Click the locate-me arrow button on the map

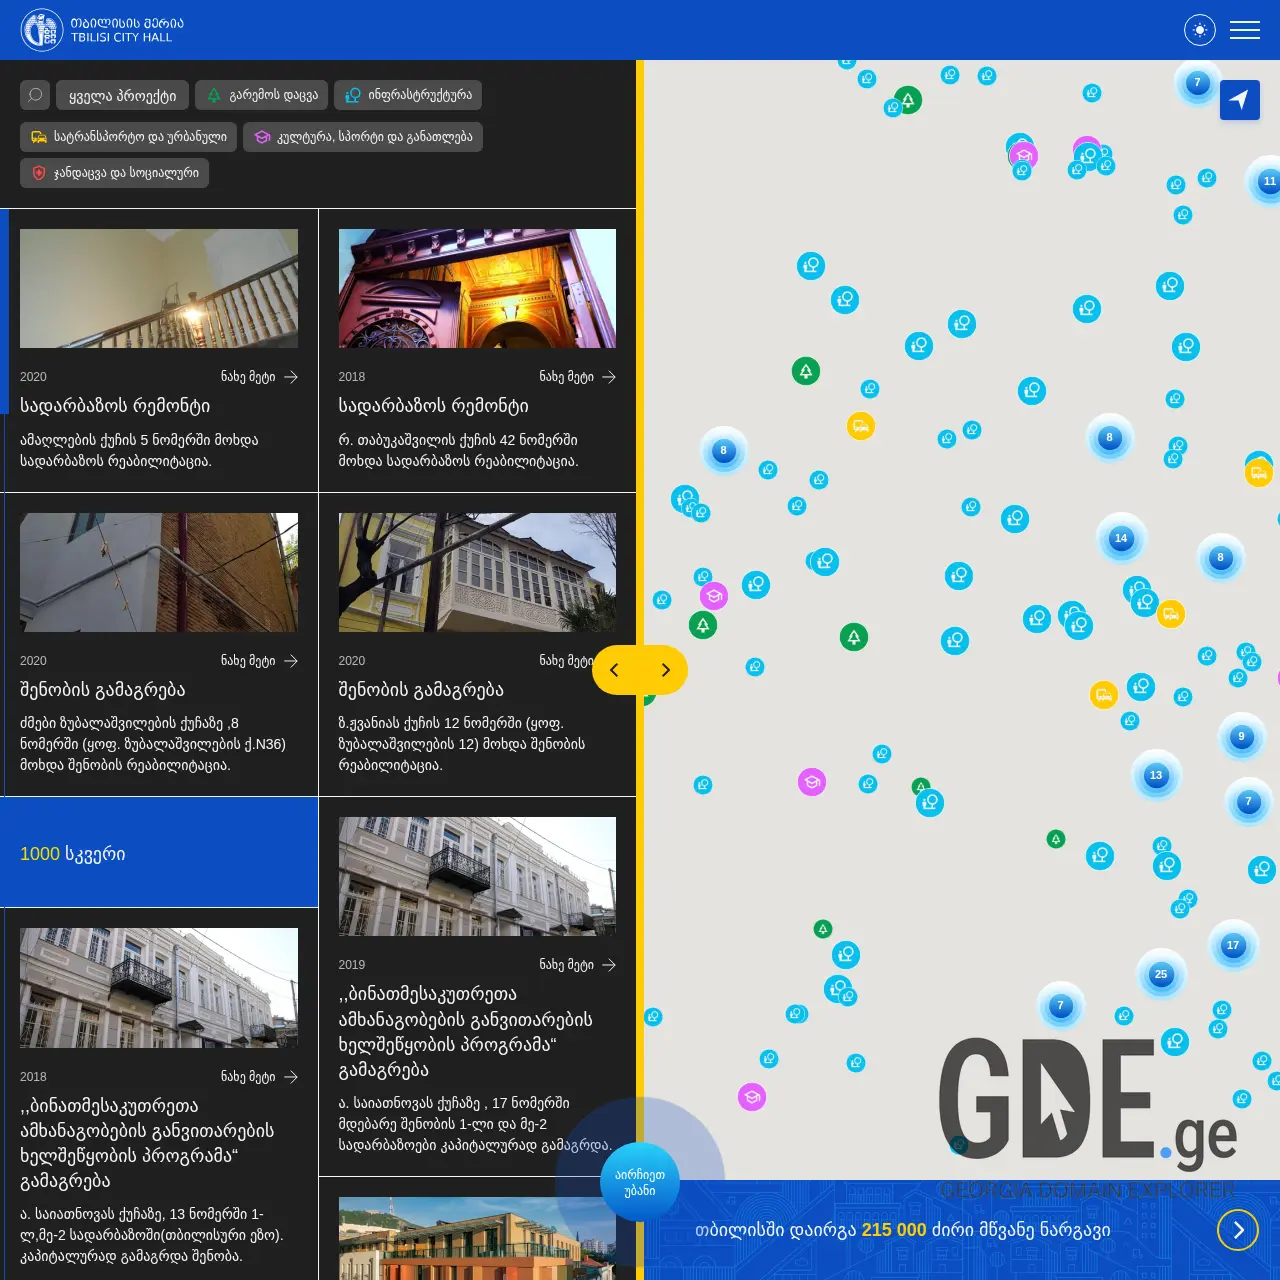[x=1240, y=100]
